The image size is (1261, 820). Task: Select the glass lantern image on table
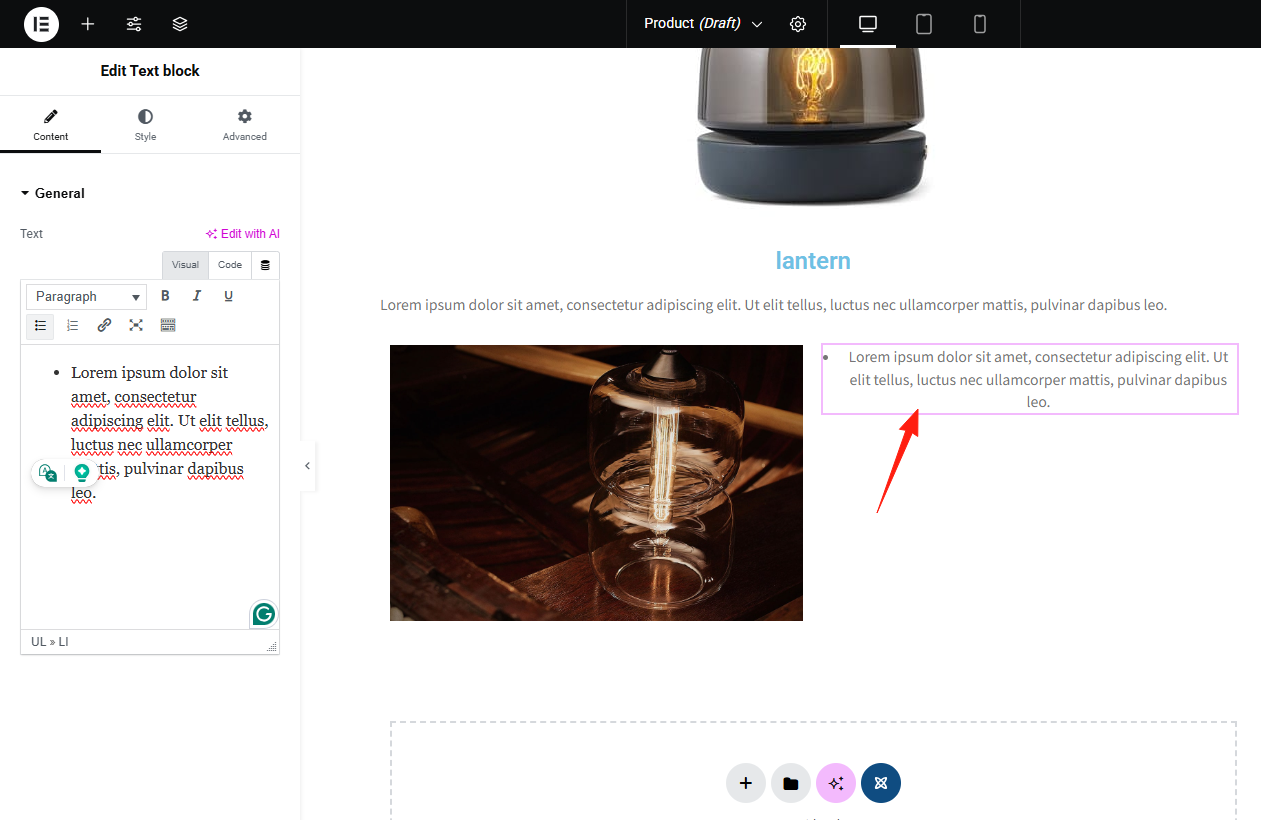[x=596, y=483]
